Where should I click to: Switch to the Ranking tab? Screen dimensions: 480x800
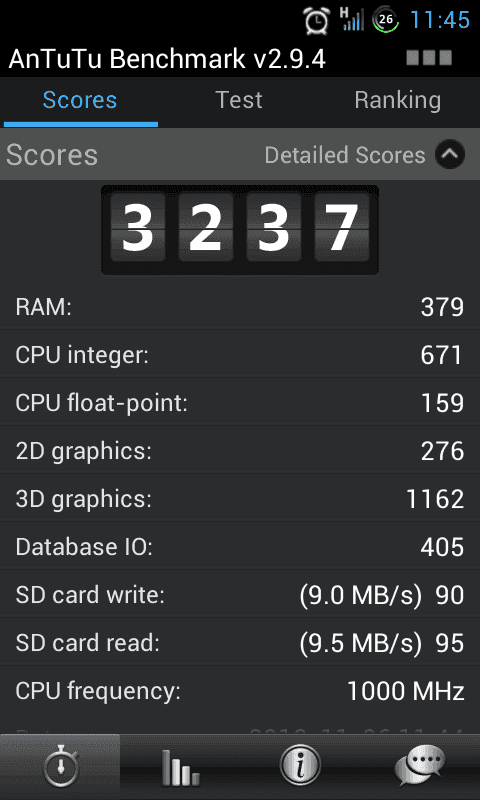pos(397,100)
